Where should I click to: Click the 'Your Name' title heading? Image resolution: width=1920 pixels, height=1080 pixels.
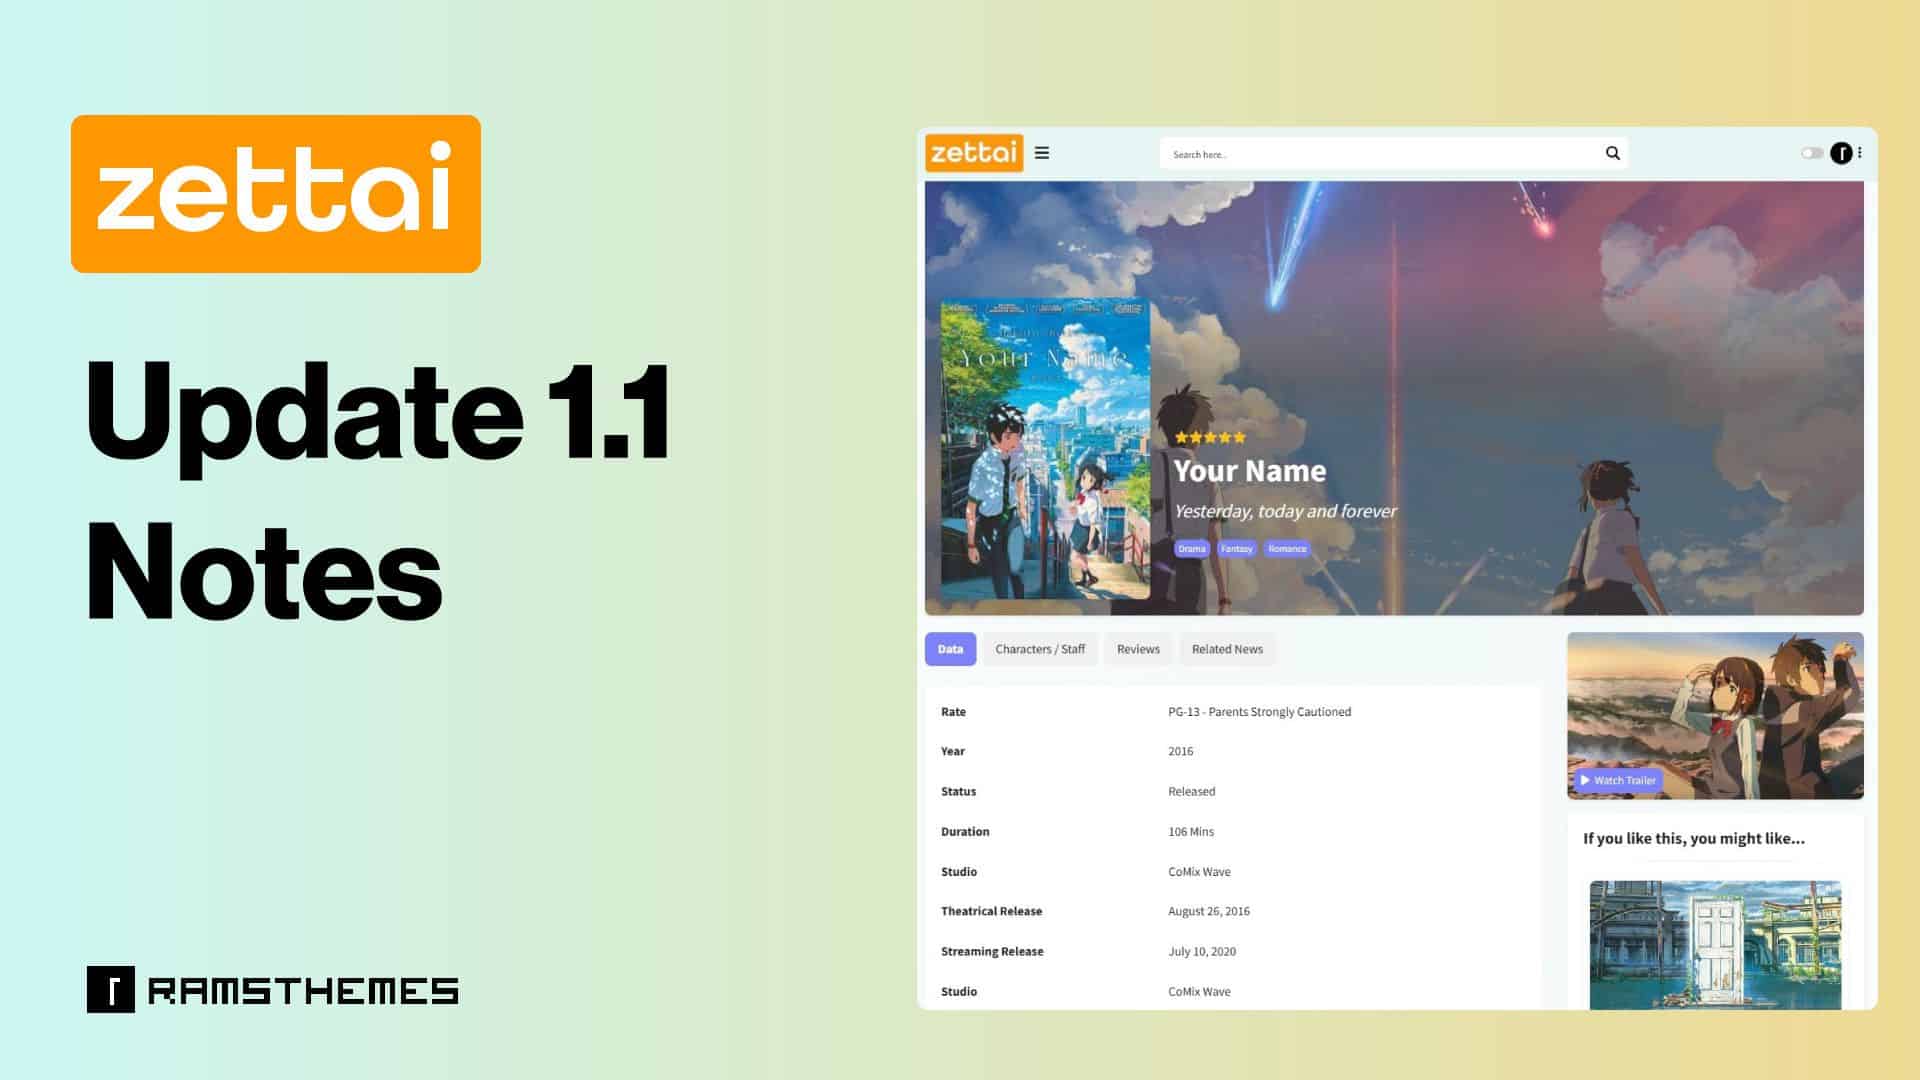pyautogui.click(x=1250, y=471)
